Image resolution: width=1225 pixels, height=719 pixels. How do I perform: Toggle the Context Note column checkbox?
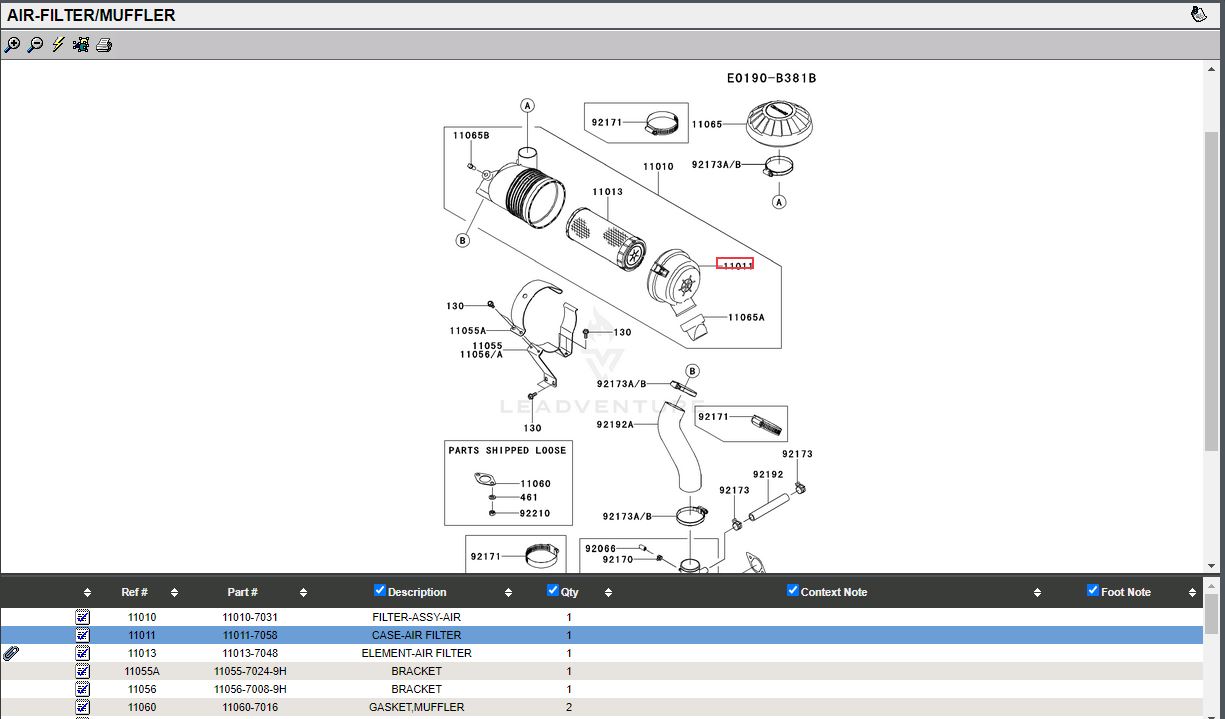click(793, 591)
